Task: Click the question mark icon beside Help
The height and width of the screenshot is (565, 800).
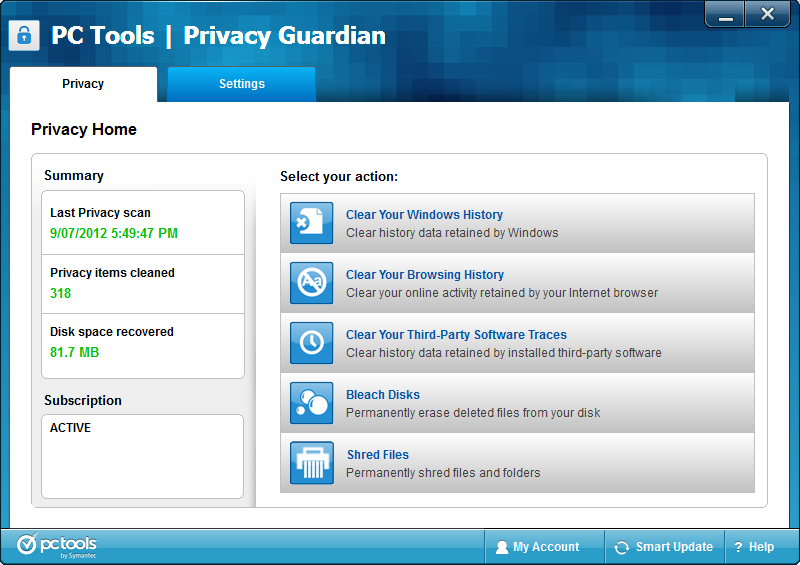Action: pos(738,547)
